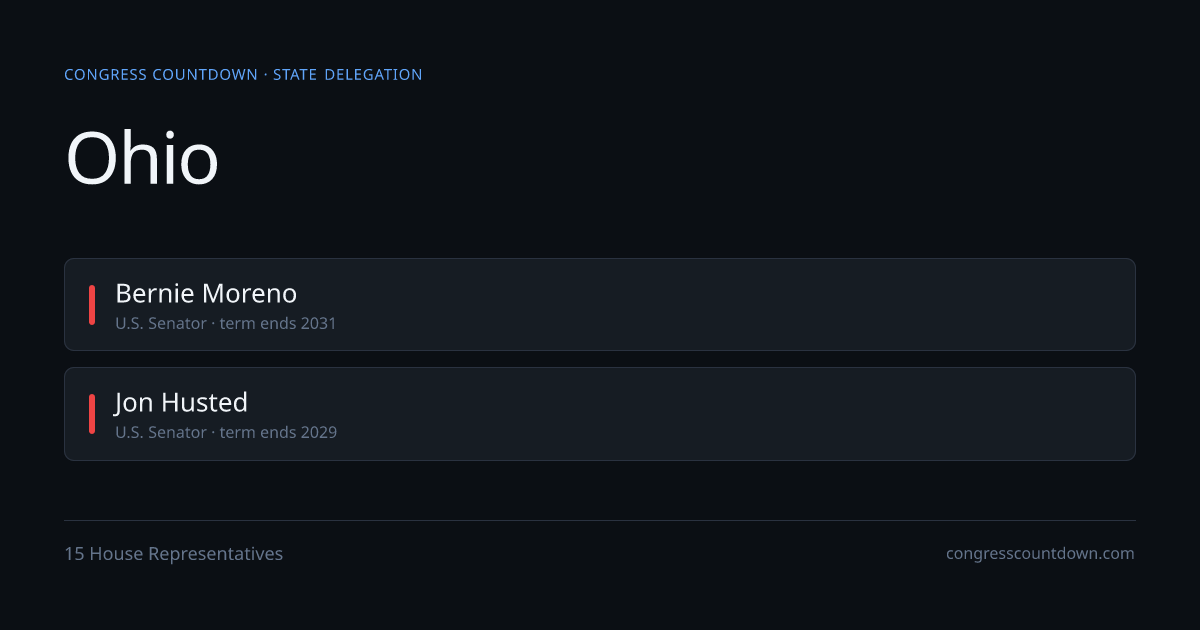
Task: Select the 'term ends 2029' subtitle
Action: [x=278, y=433]
